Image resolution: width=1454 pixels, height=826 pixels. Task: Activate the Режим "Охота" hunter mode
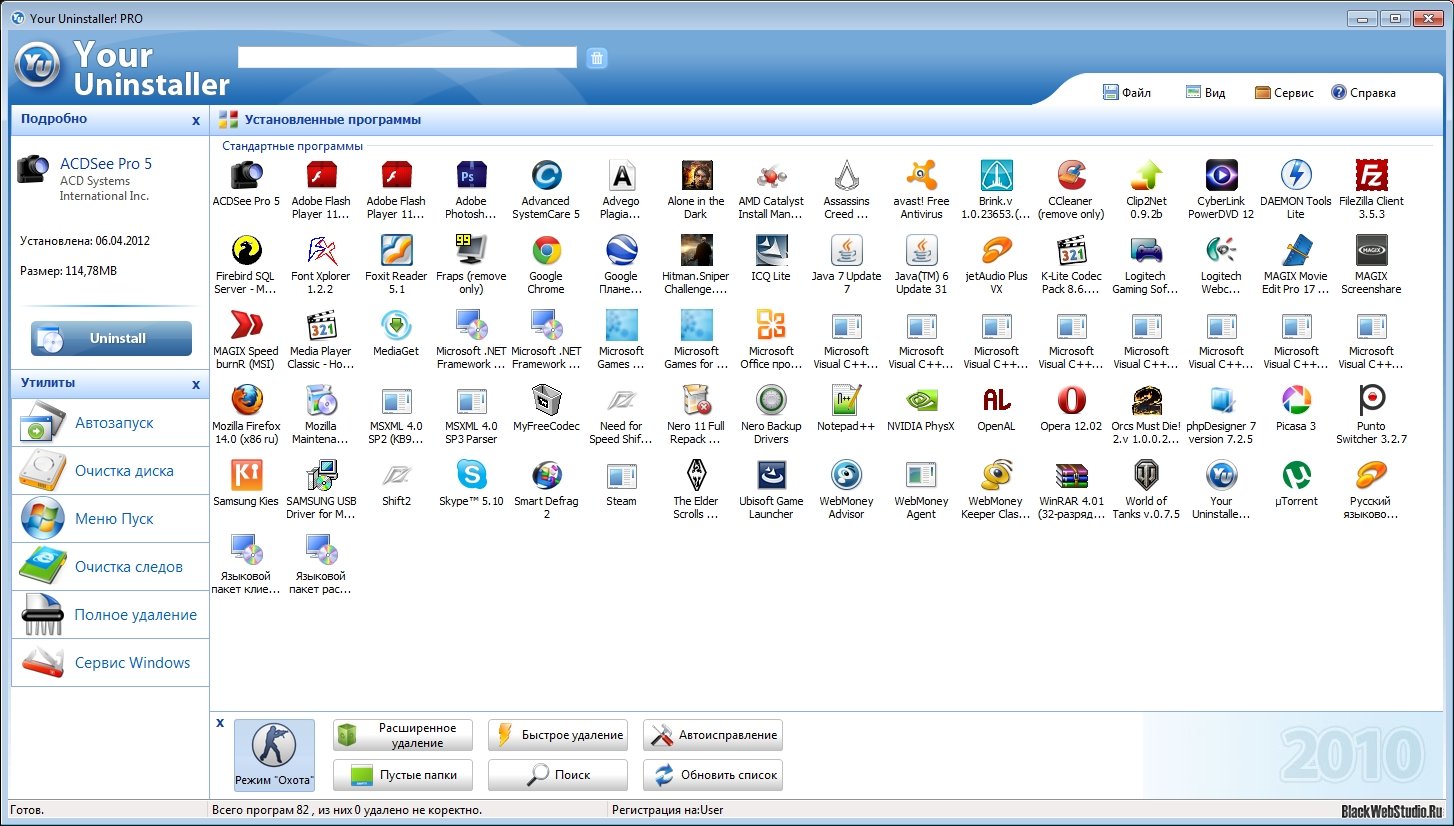[x=274, y=755]
